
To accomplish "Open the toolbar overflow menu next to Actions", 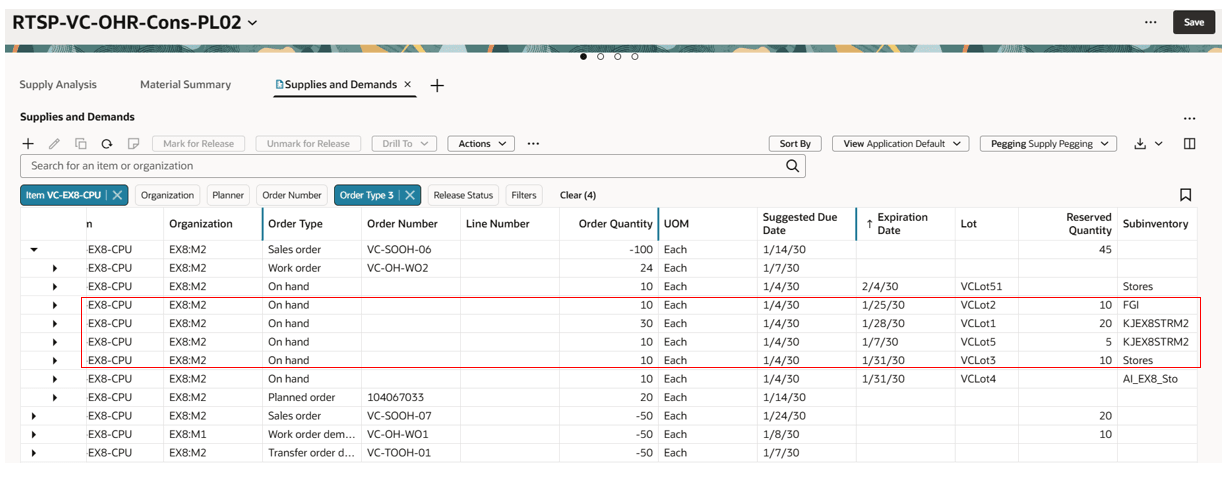I will [x=533, y=144].
